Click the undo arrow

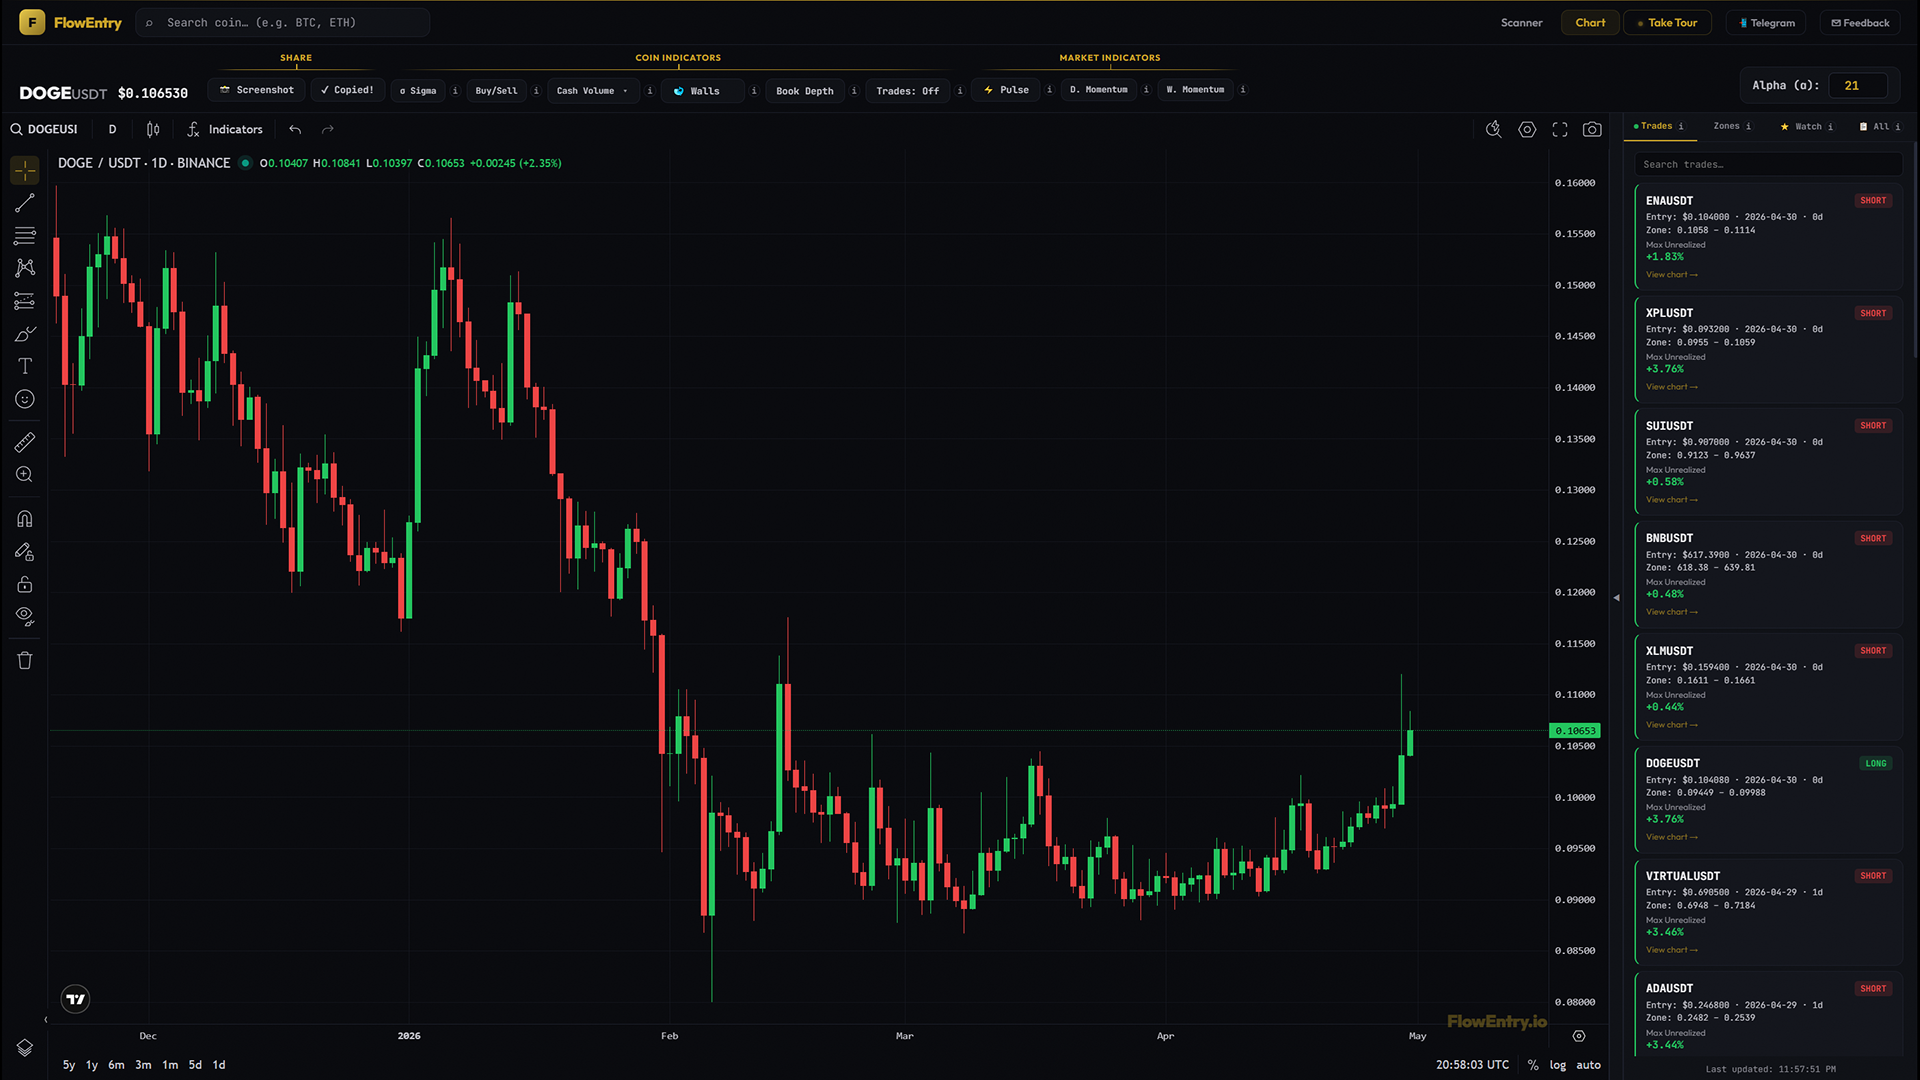295,129
